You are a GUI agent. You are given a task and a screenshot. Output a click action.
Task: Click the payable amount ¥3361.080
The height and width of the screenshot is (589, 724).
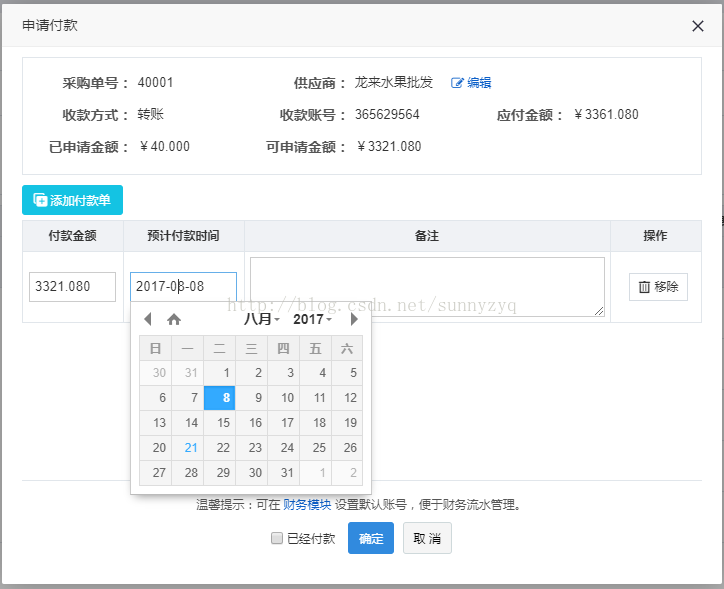point(606,114)
